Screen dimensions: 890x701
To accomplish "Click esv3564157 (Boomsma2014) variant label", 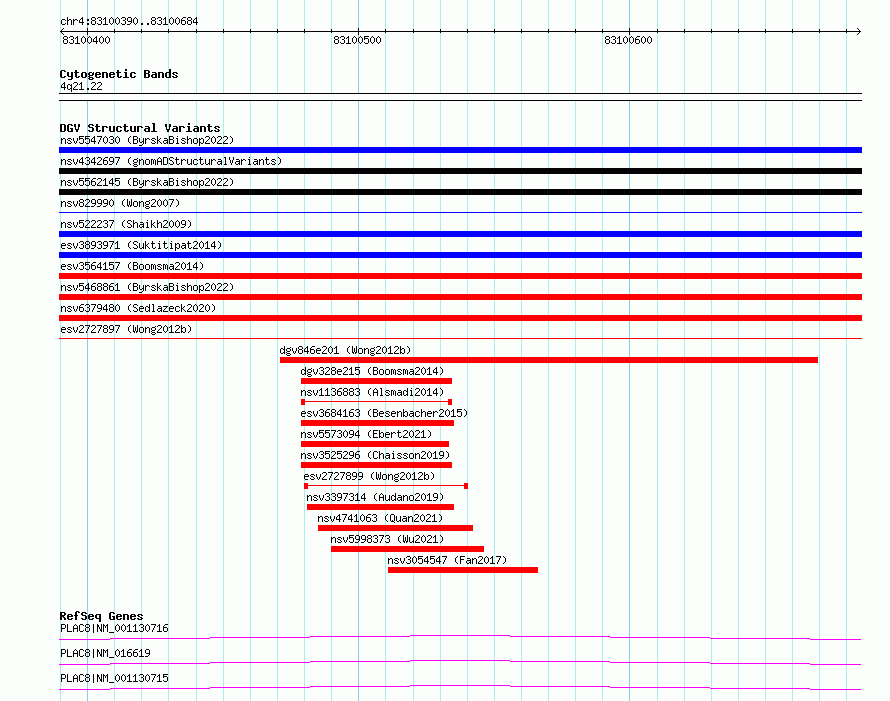I will point(132,266).
